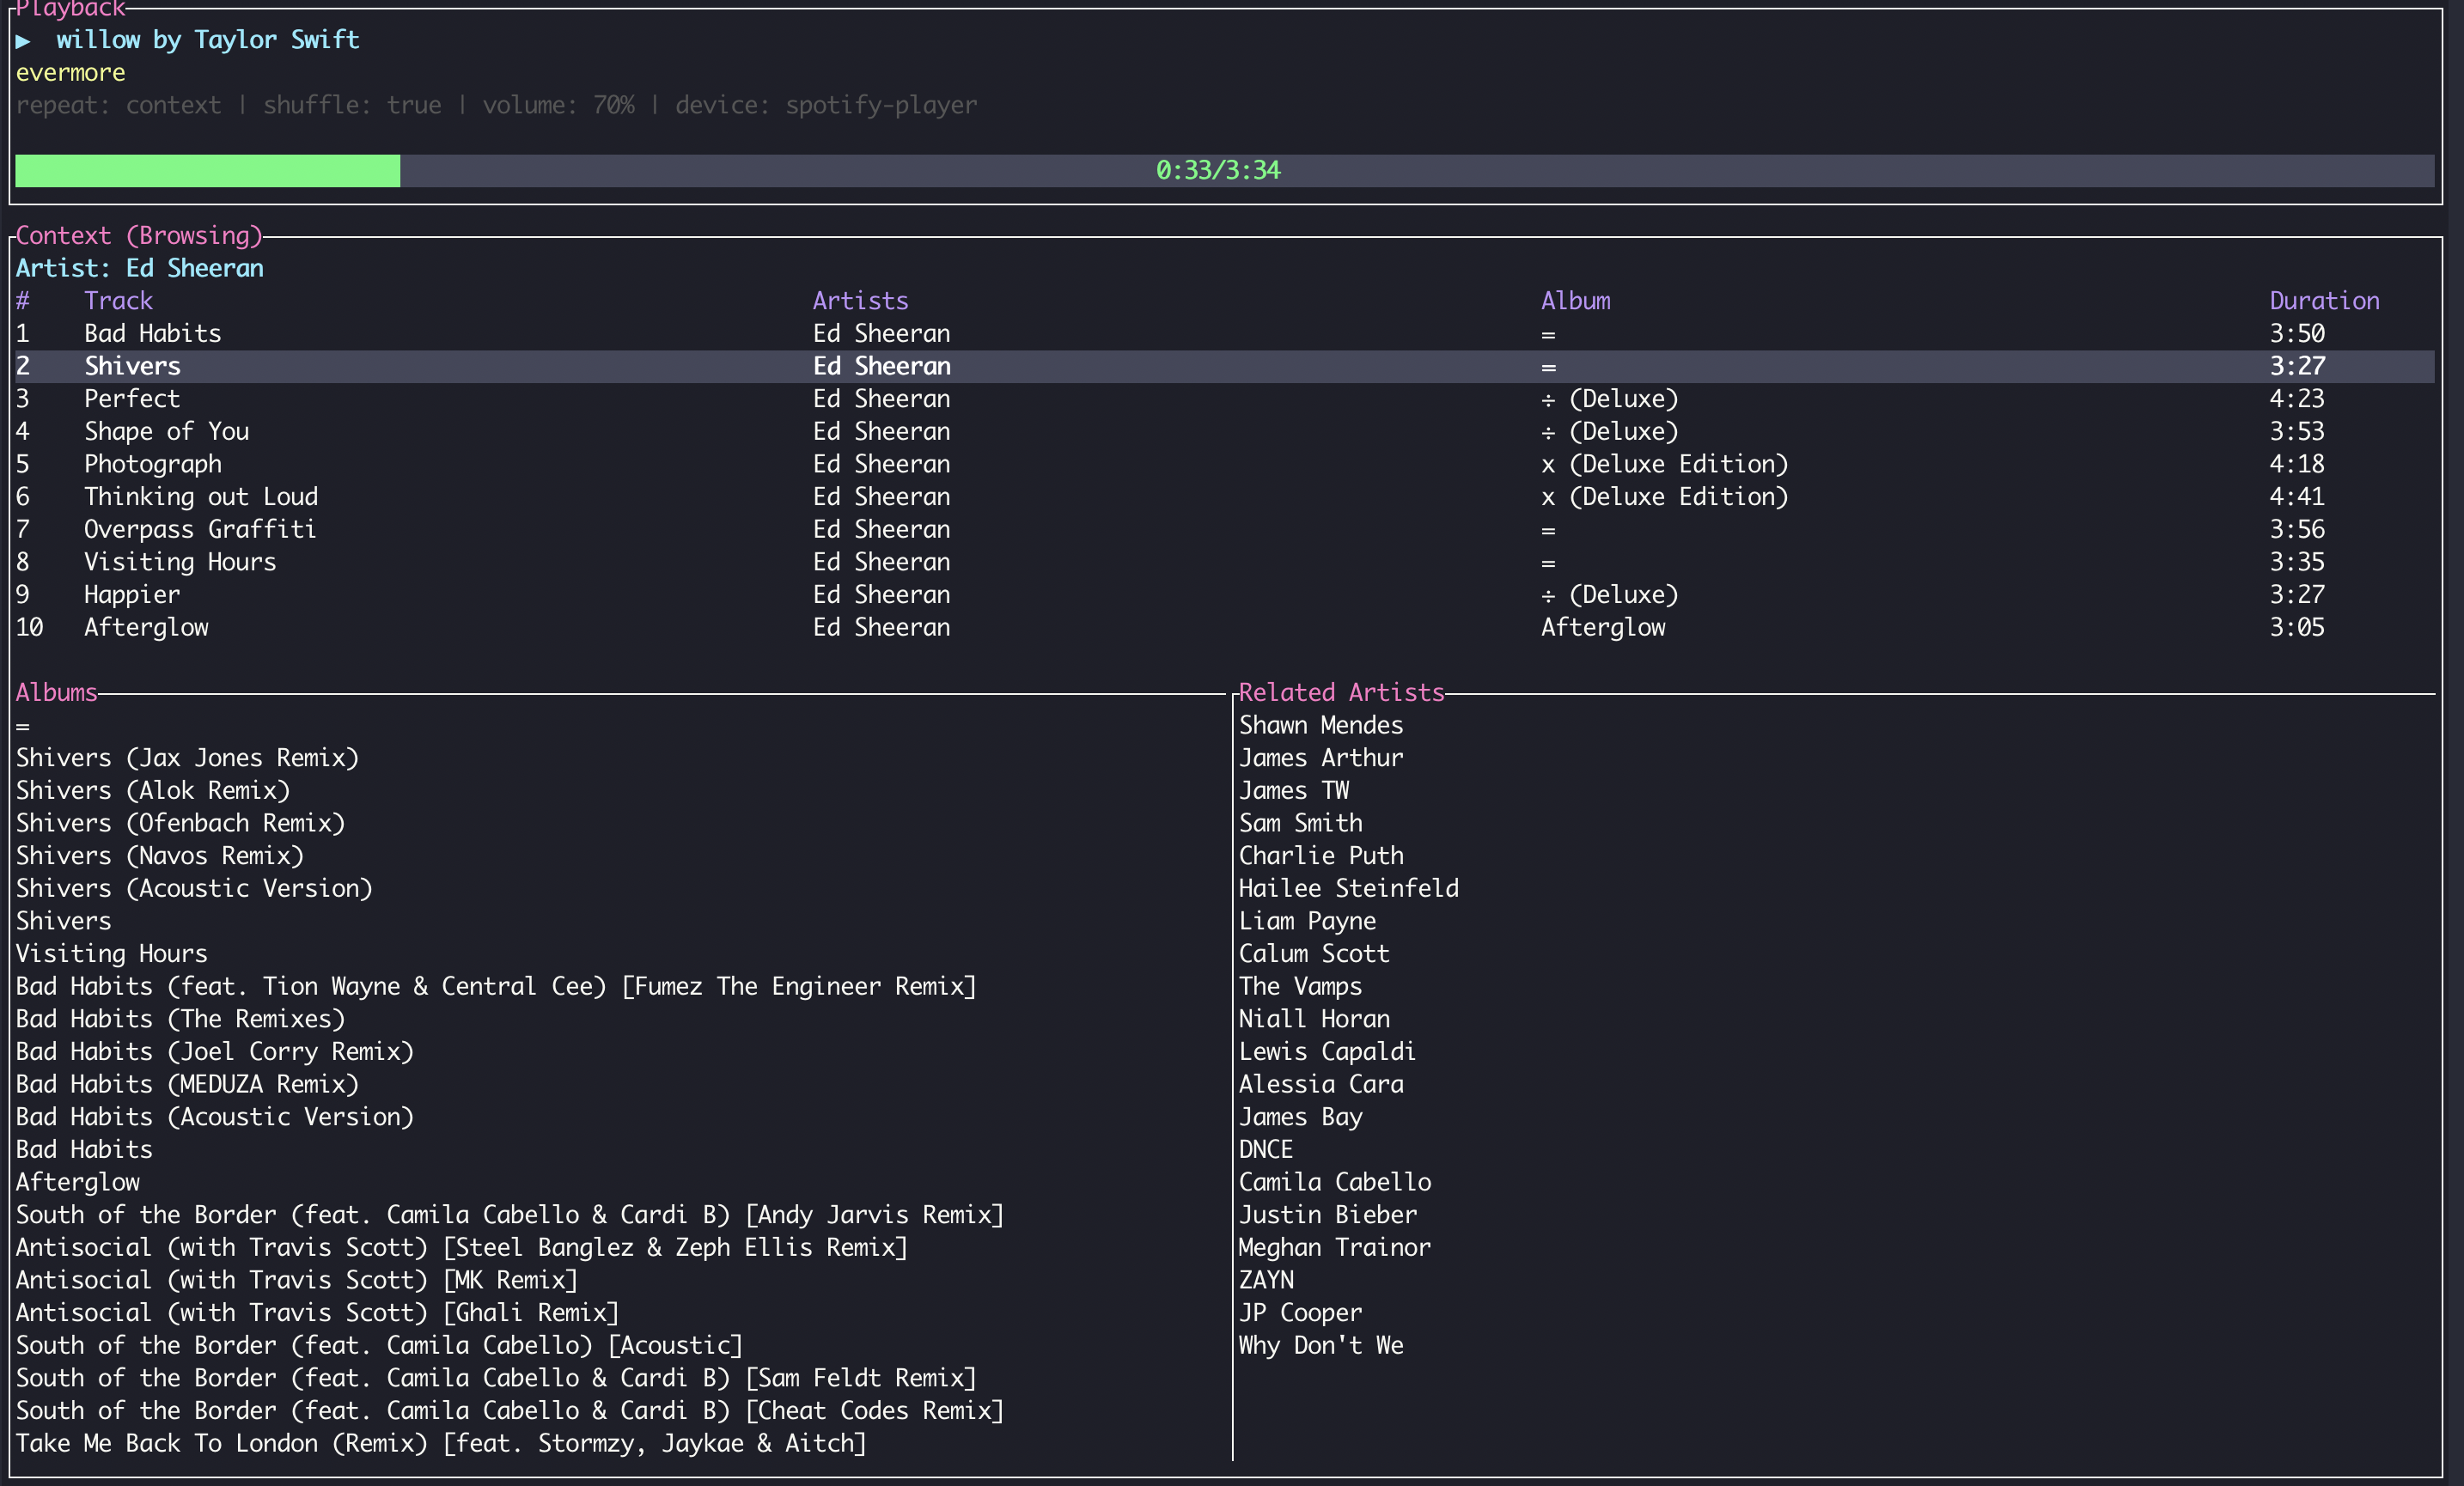Screen dimensions: 2464x1486
Task: Open album 'Shivers (Jax Jones Remix)'
Action: [x=187, y=758]
